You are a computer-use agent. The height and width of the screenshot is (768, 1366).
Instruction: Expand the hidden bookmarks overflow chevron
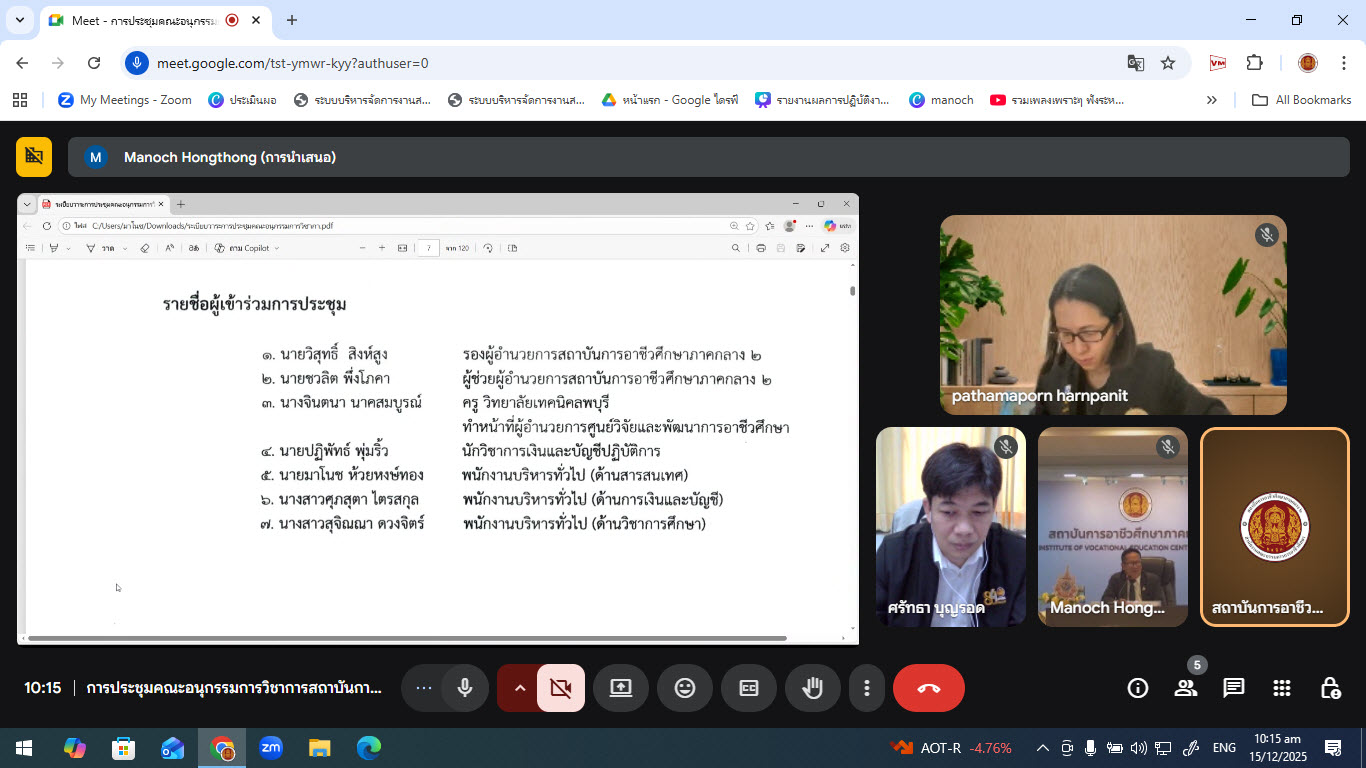[1212, 100]
